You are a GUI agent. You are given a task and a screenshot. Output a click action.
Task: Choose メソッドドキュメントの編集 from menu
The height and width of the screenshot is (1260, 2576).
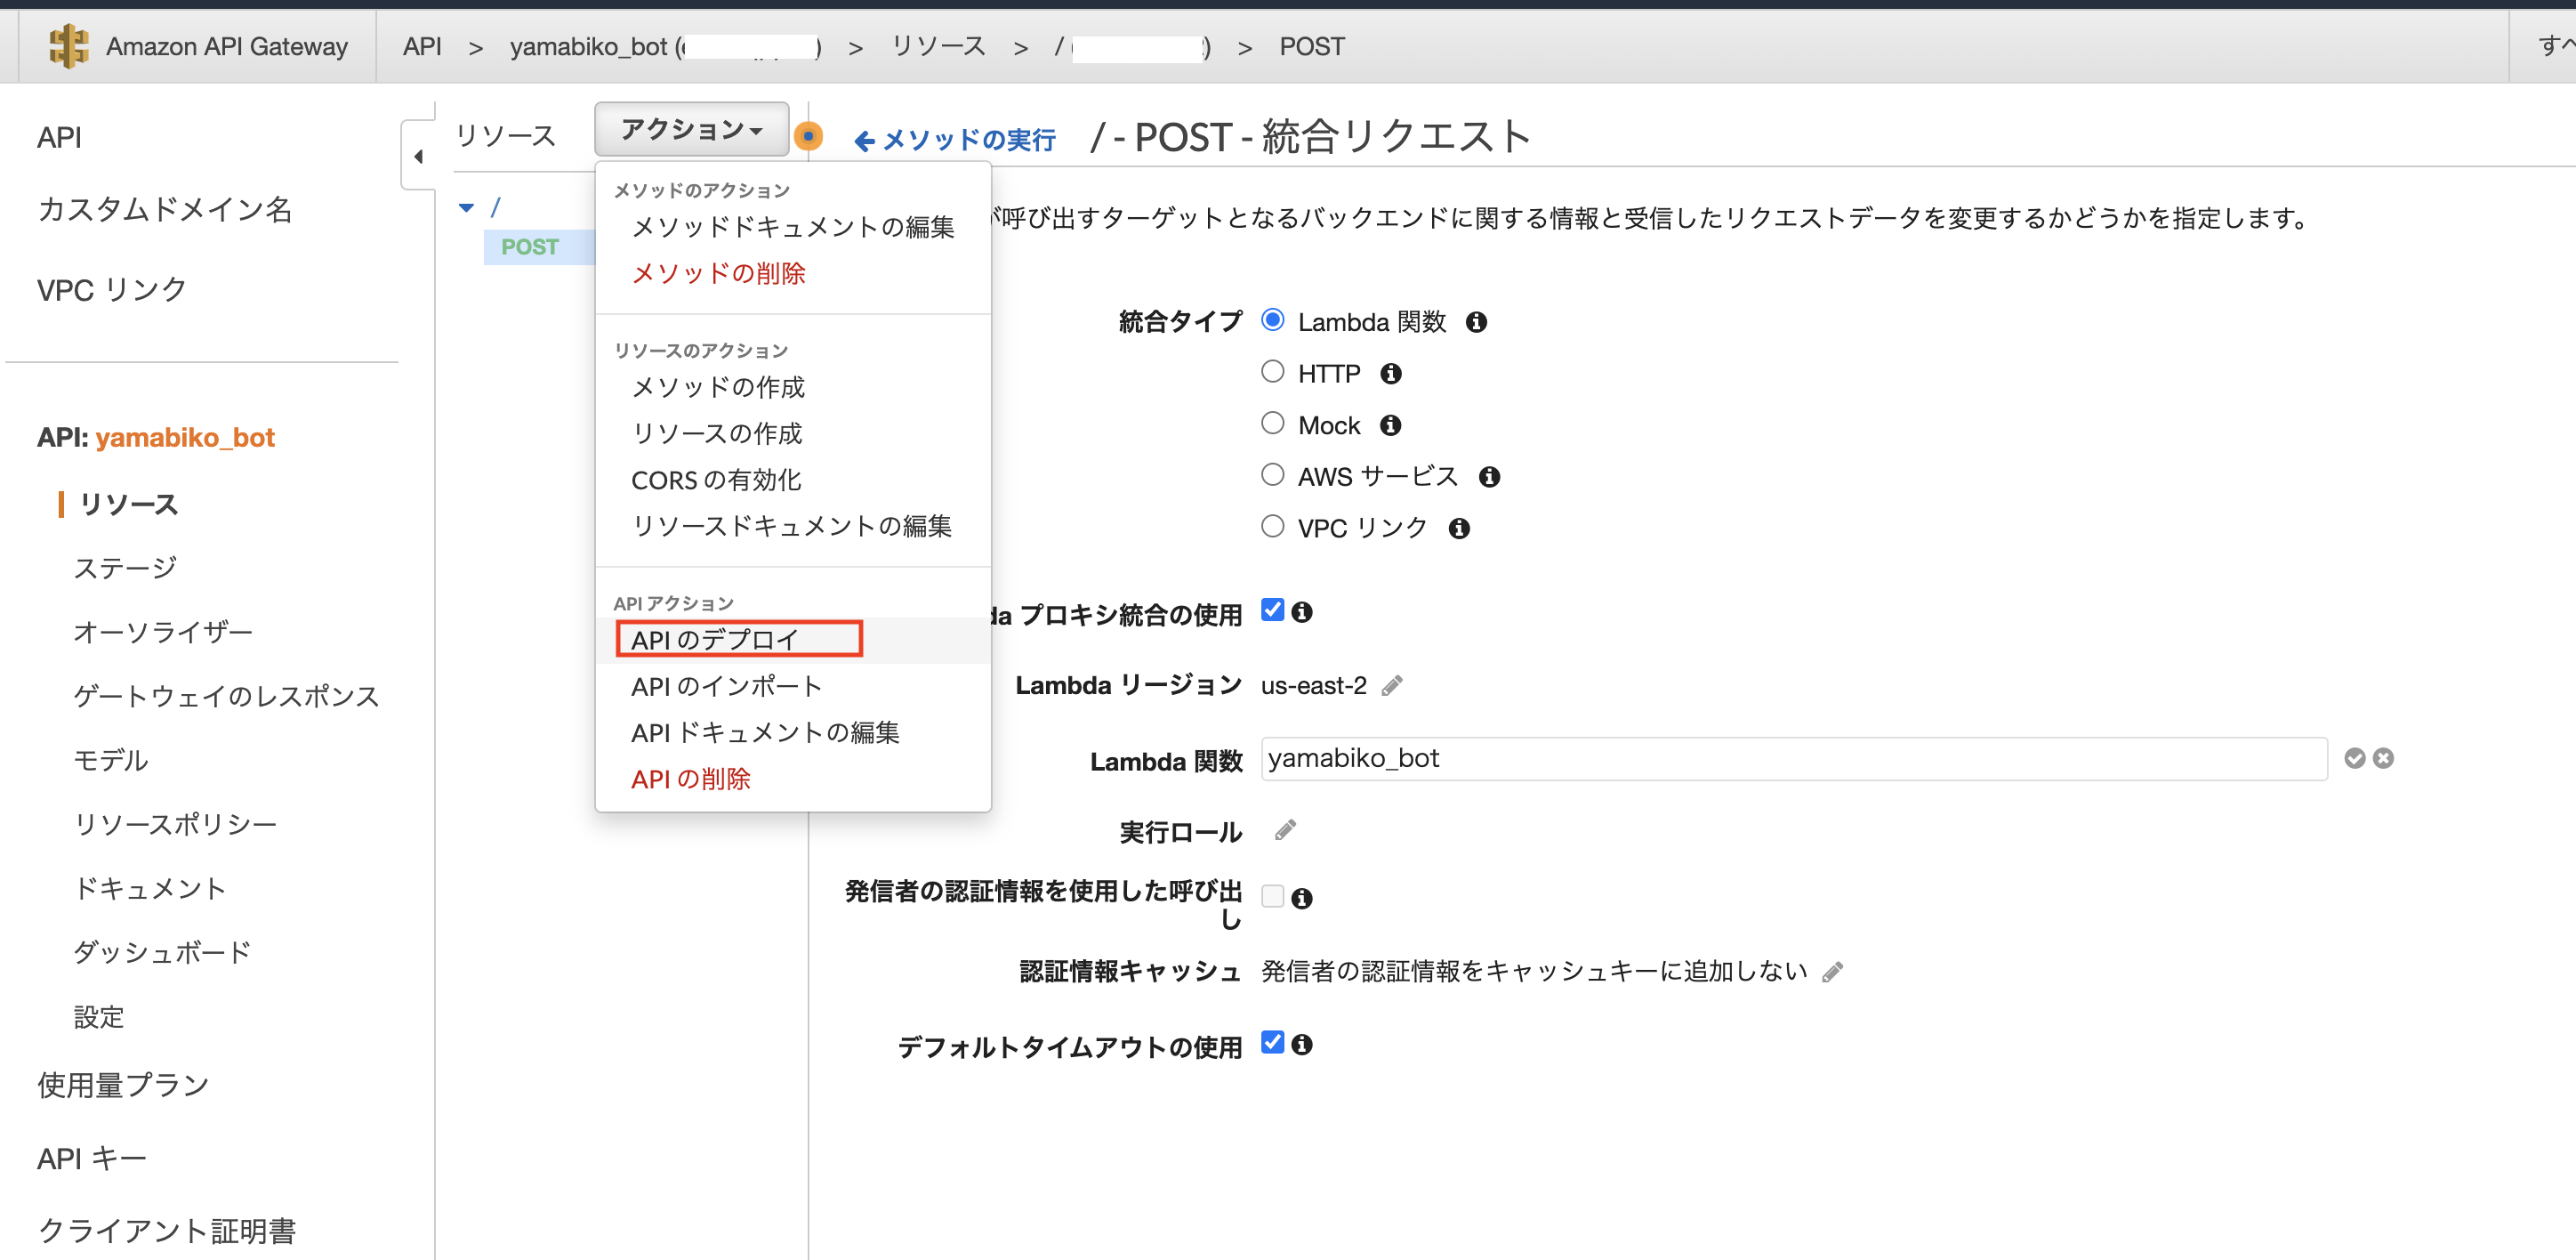(793, 227)
